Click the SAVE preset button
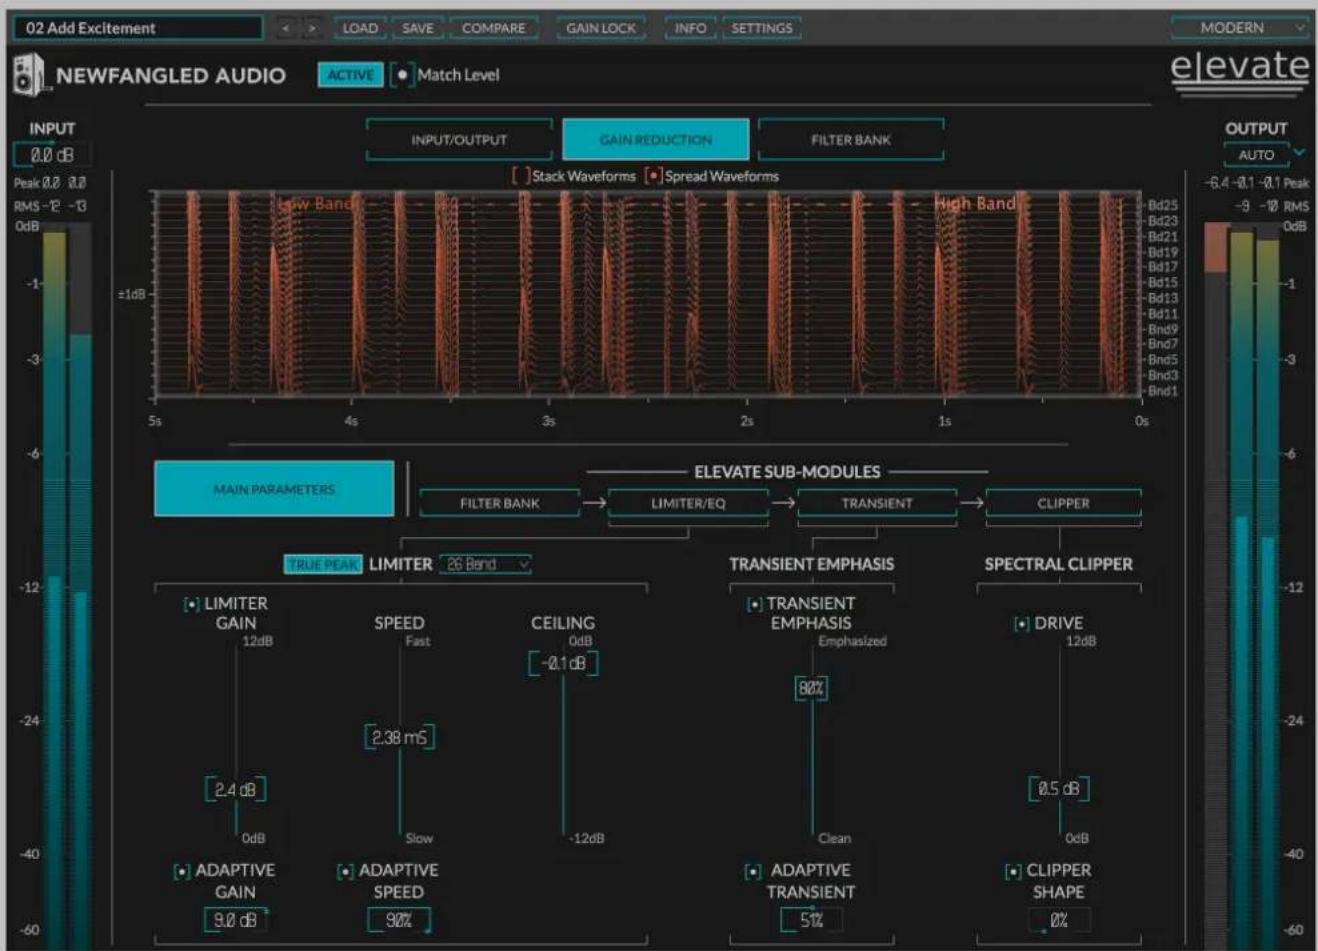 pyautogui.click(x=418, y=28)
